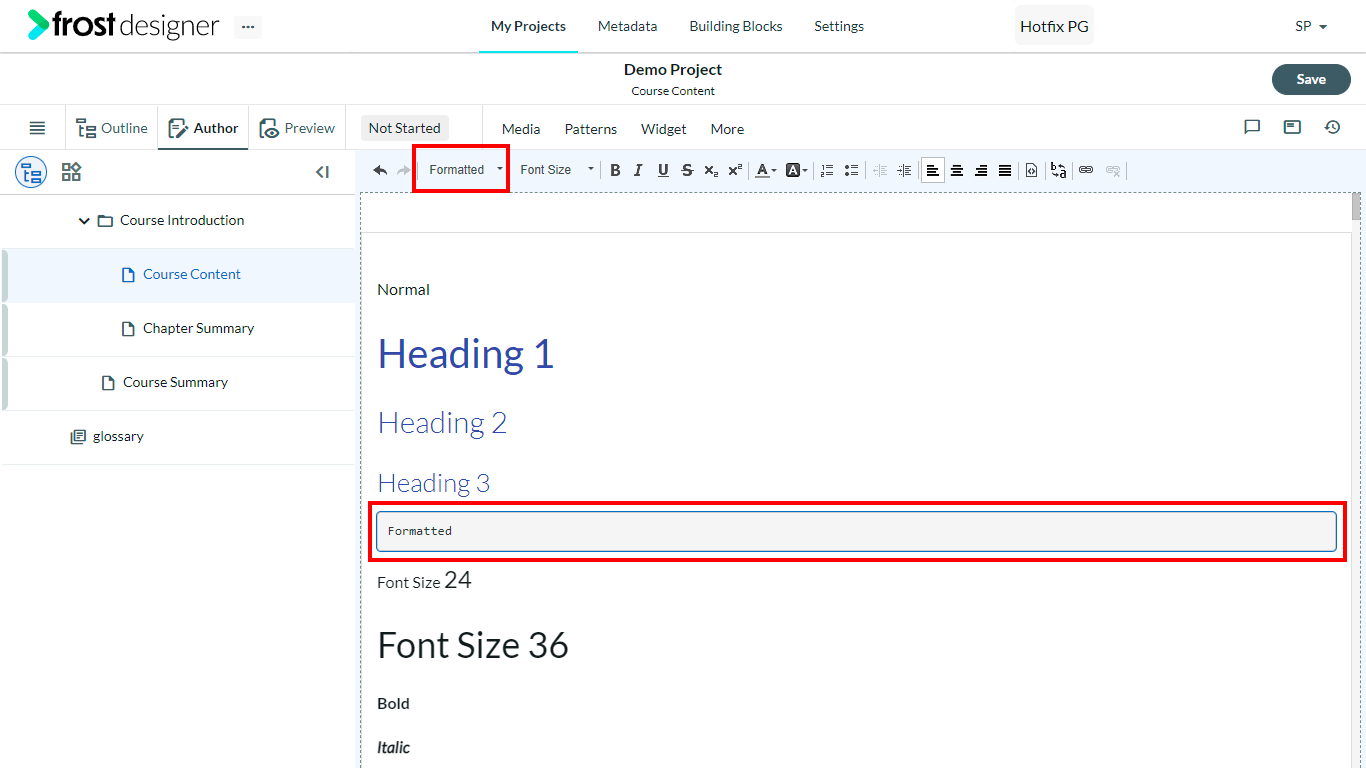This screenshot has height=768, width=1366.
Task: Click inside the Formatted code block
Action: click(856, 531)
